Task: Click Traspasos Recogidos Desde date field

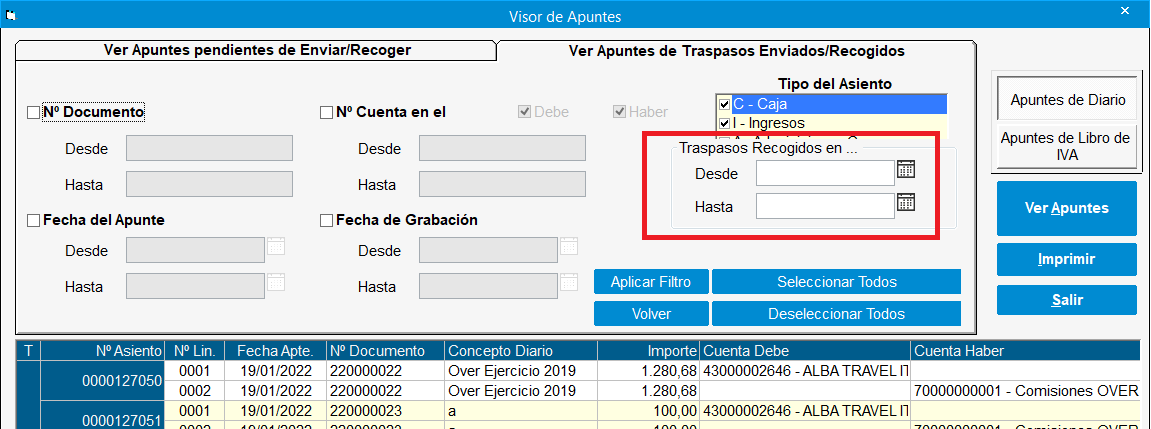Action: tap(825, 173)
